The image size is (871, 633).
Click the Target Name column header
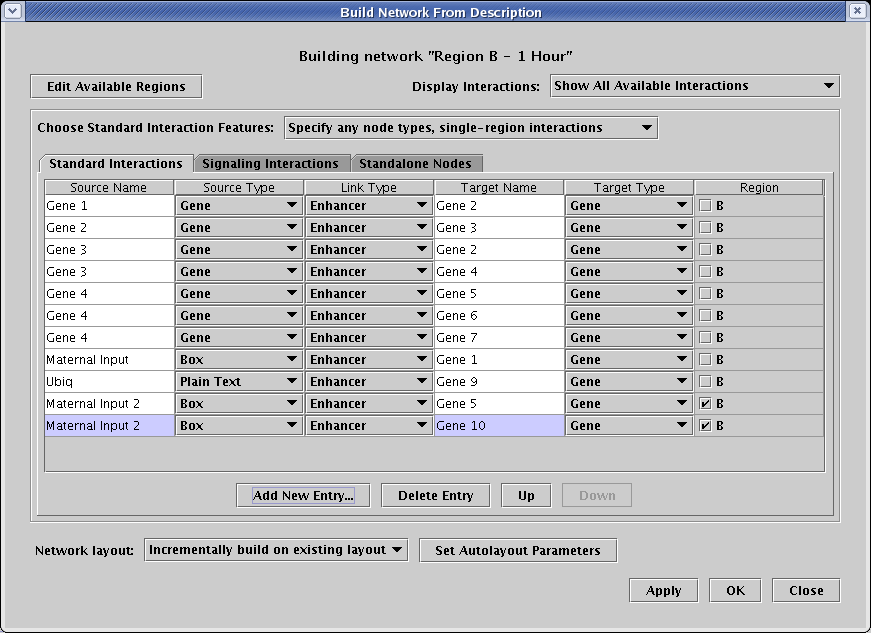click(499, 188)
